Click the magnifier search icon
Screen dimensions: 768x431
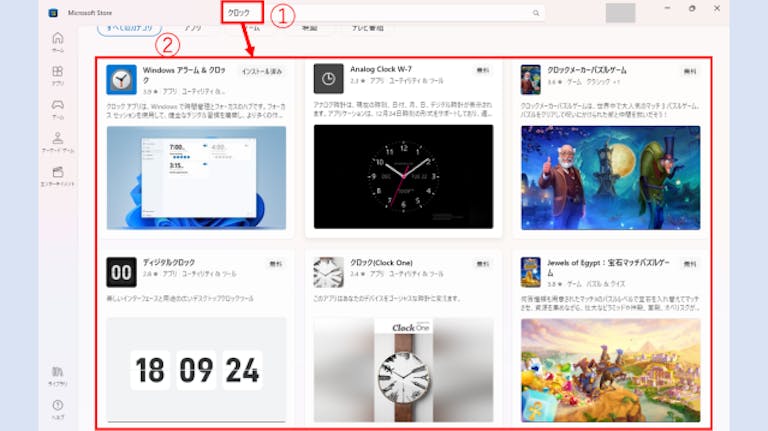[536, 13]
